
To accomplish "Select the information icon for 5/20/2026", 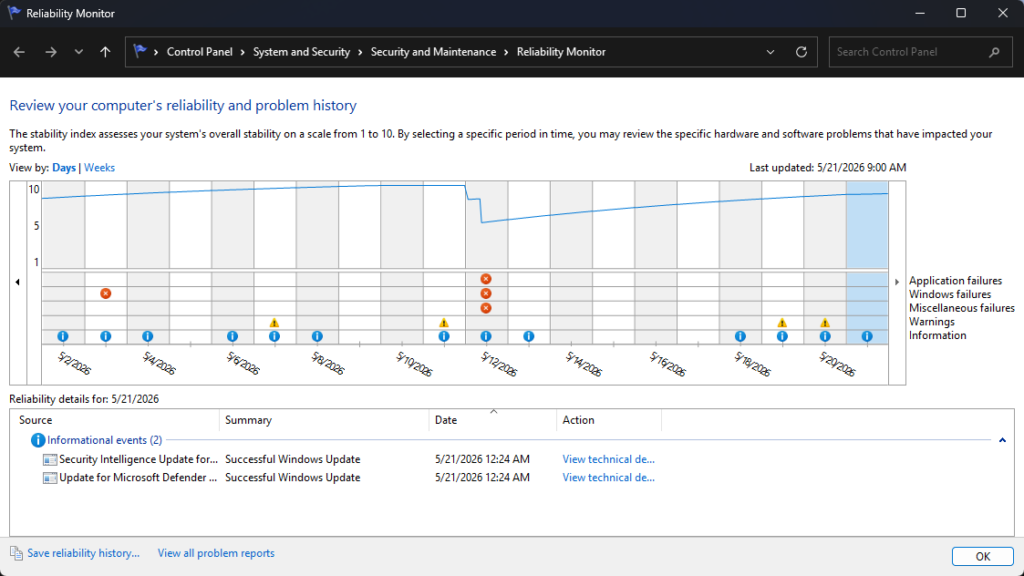I will coord(825,336).
